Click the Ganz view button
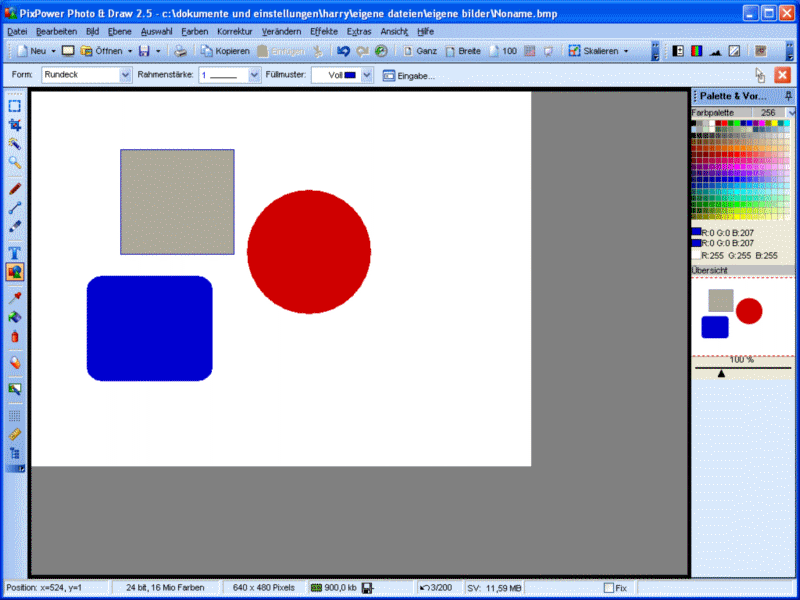This screenshot has height=600, width=800. (x=420, y=51)
